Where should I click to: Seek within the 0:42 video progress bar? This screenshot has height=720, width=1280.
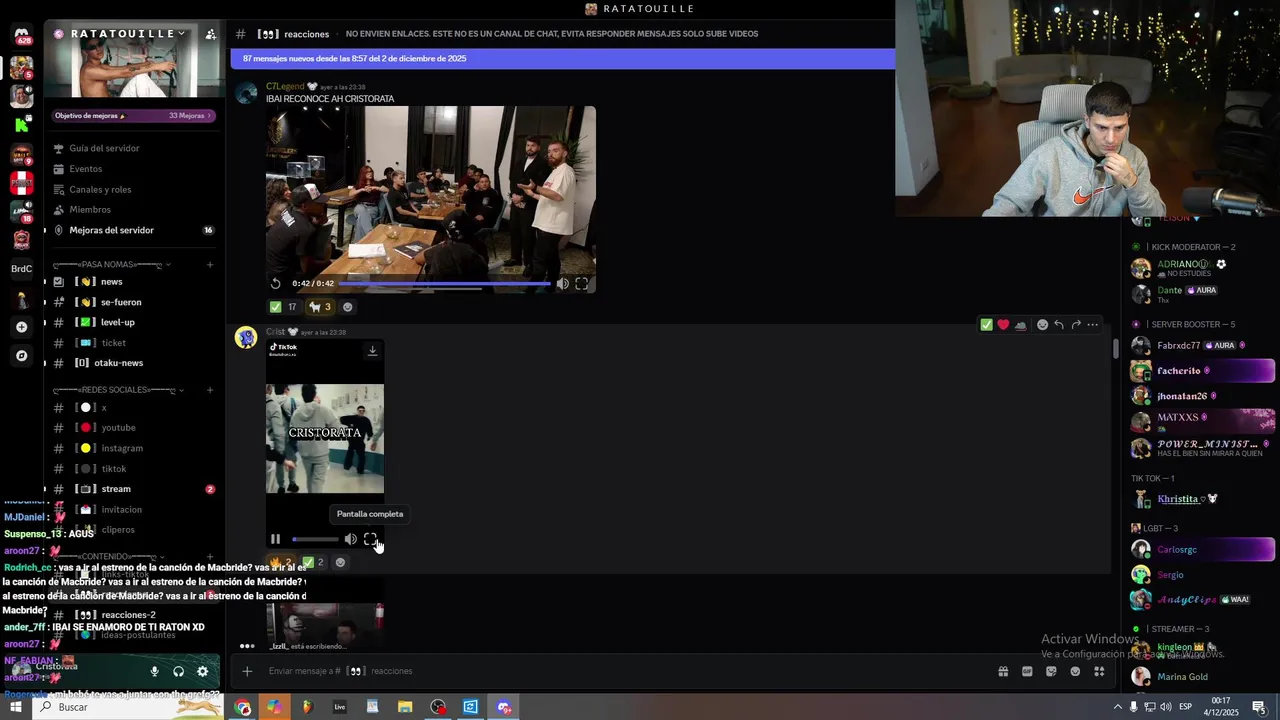point(445,284)
